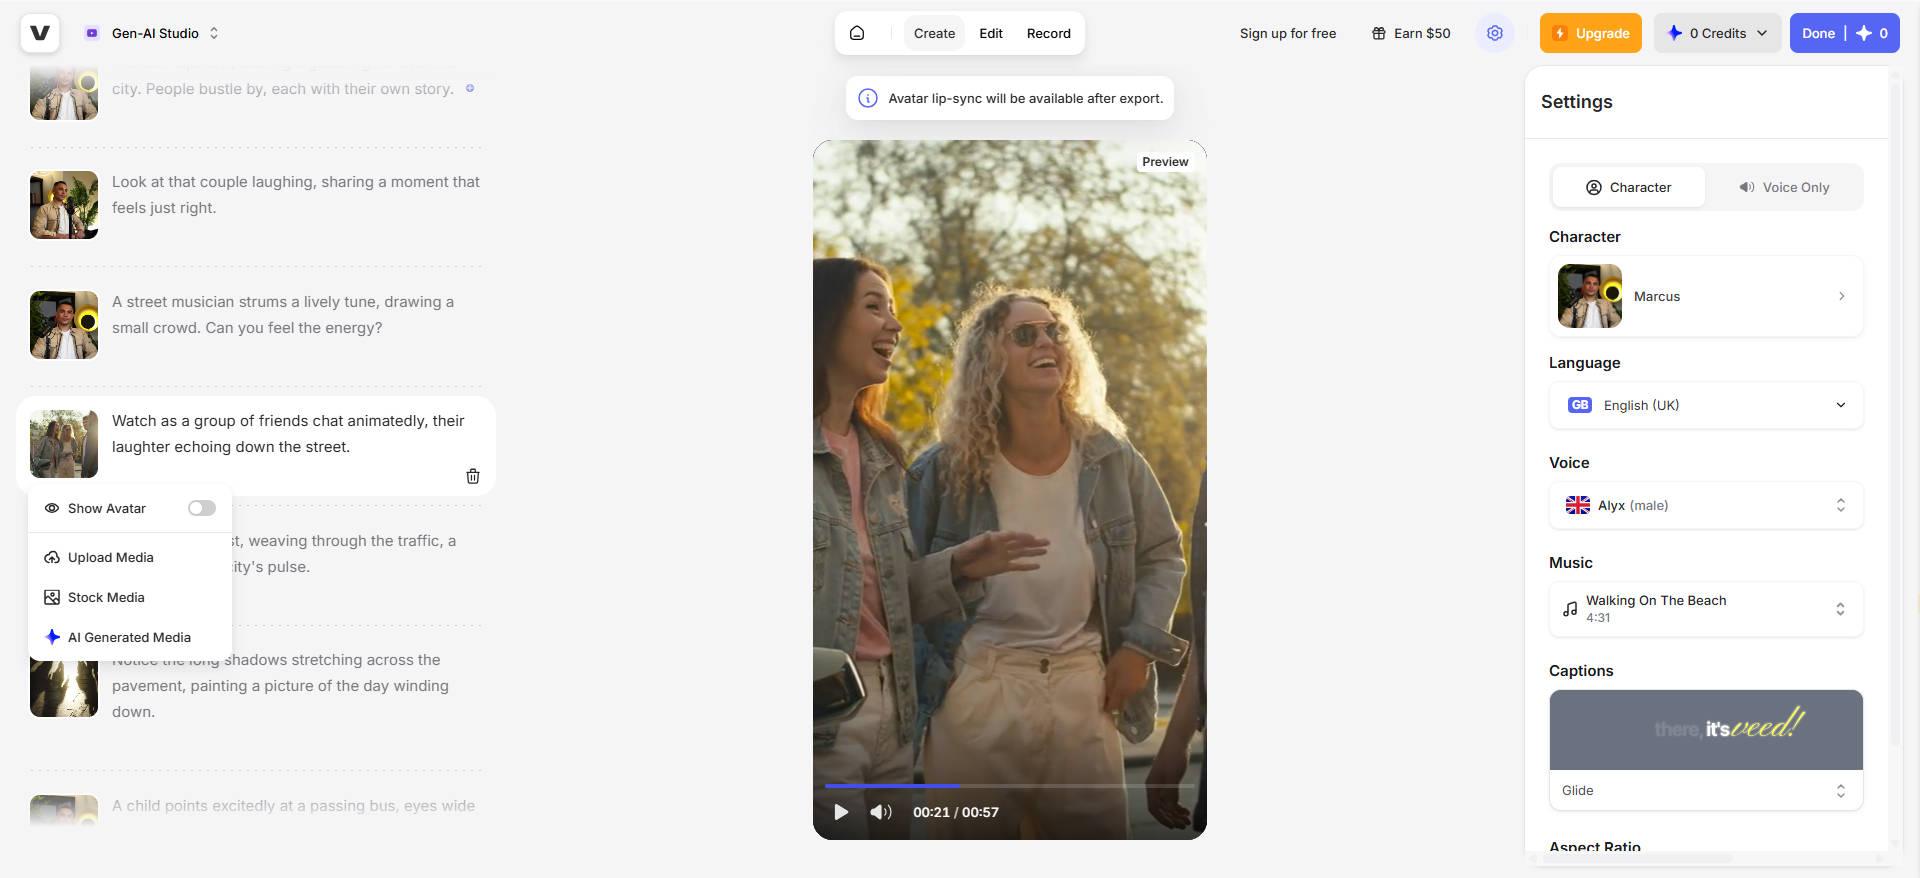Image resolution: width=1920 pixels, height=878 pixels.
Task: Click the Upgrade button
Action: click(1590, 33)
